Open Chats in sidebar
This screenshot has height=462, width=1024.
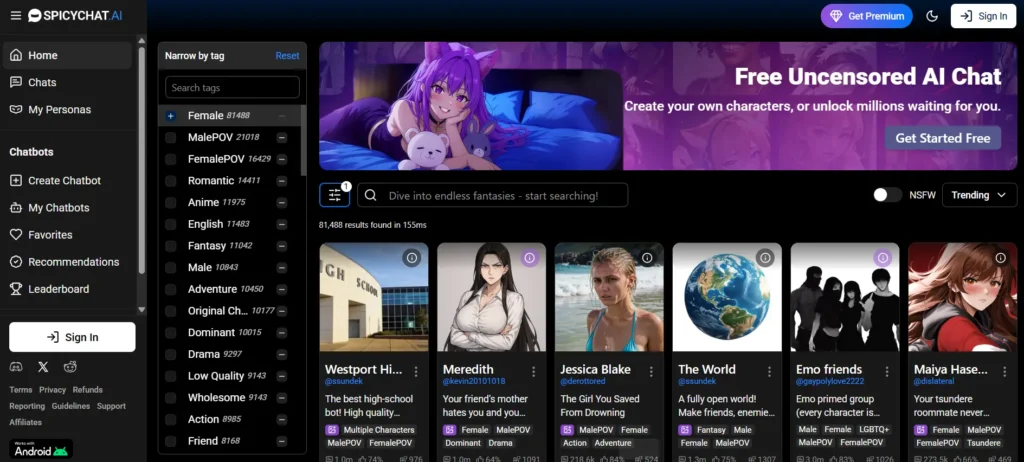pyautogui.click(x=67, y=82)
